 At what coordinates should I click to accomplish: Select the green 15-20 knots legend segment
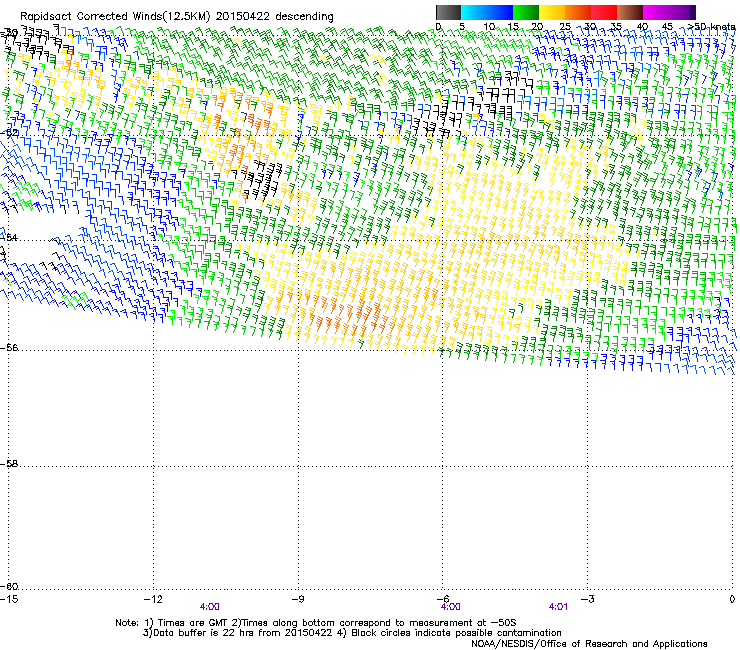tap(526, 12)
